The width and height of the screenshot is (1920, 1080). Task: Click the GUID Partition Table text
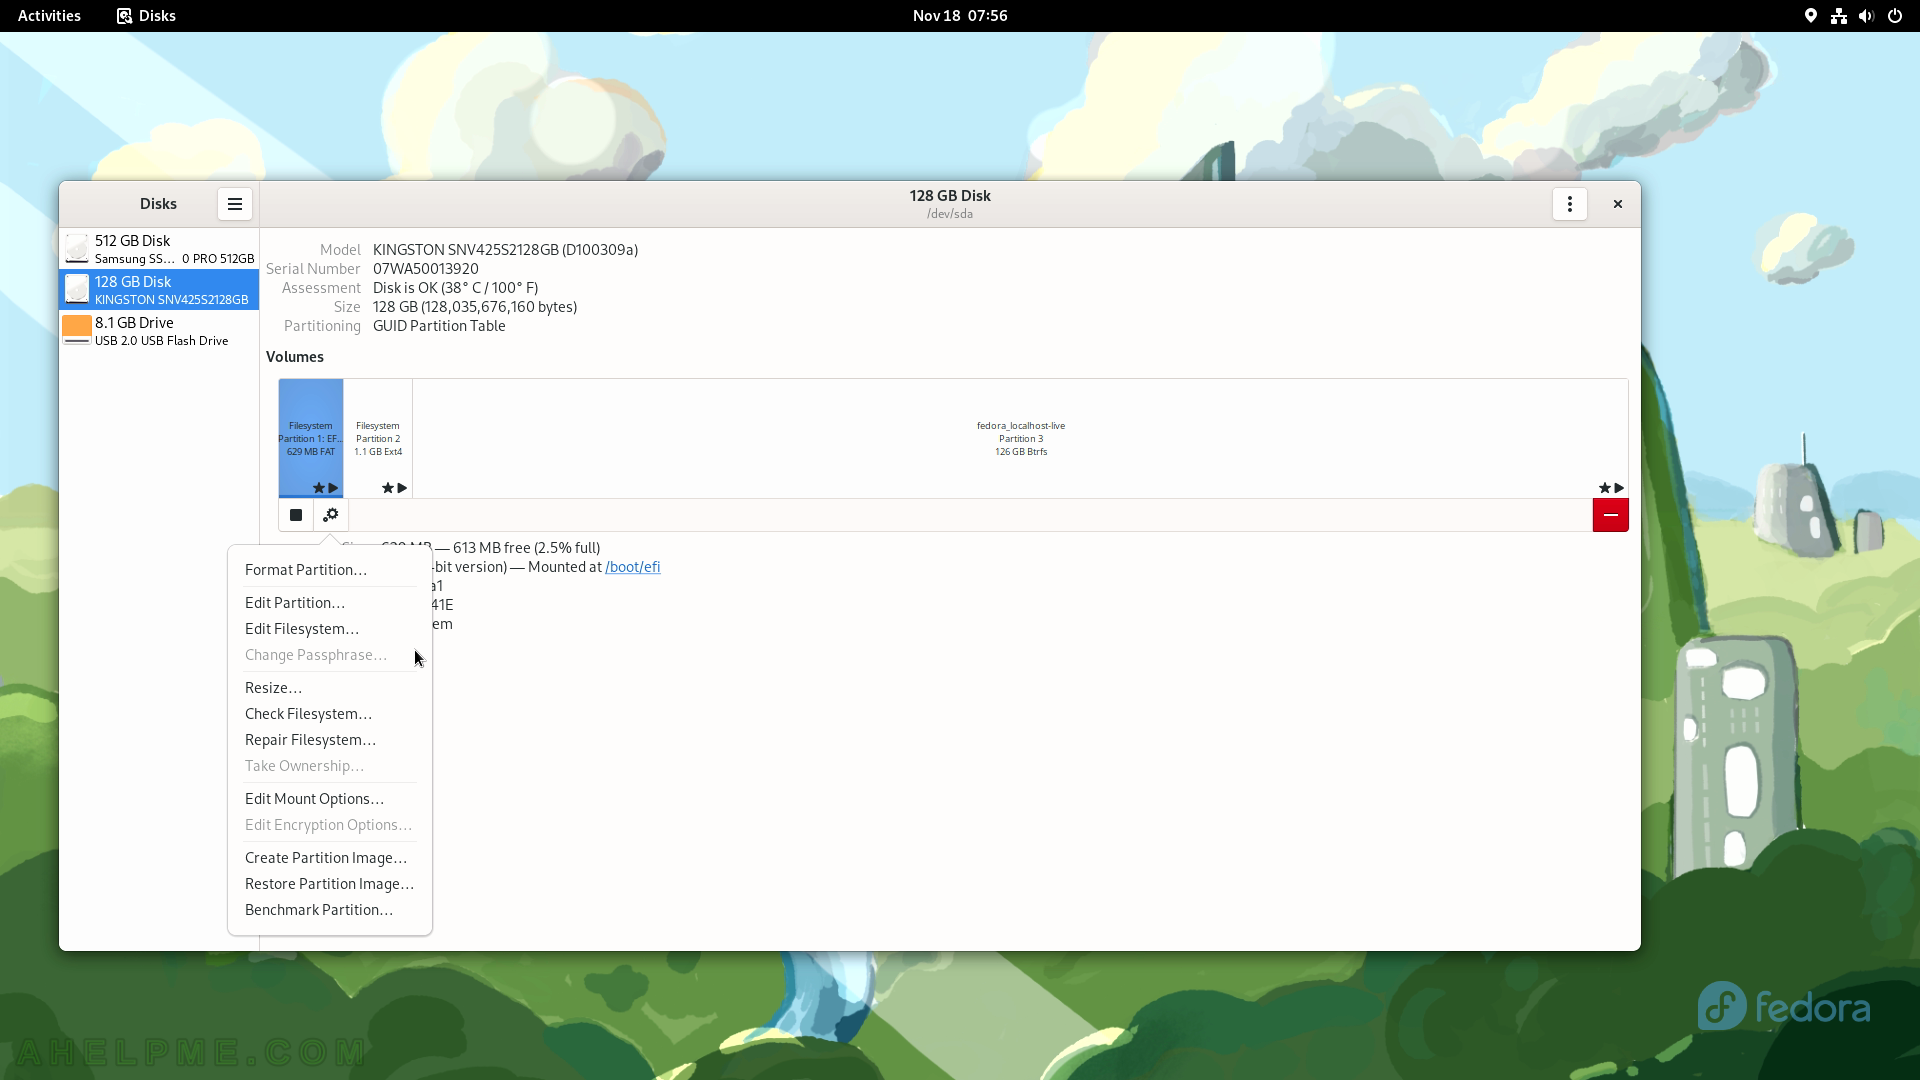pyautogui.click(x=439, y=326)
